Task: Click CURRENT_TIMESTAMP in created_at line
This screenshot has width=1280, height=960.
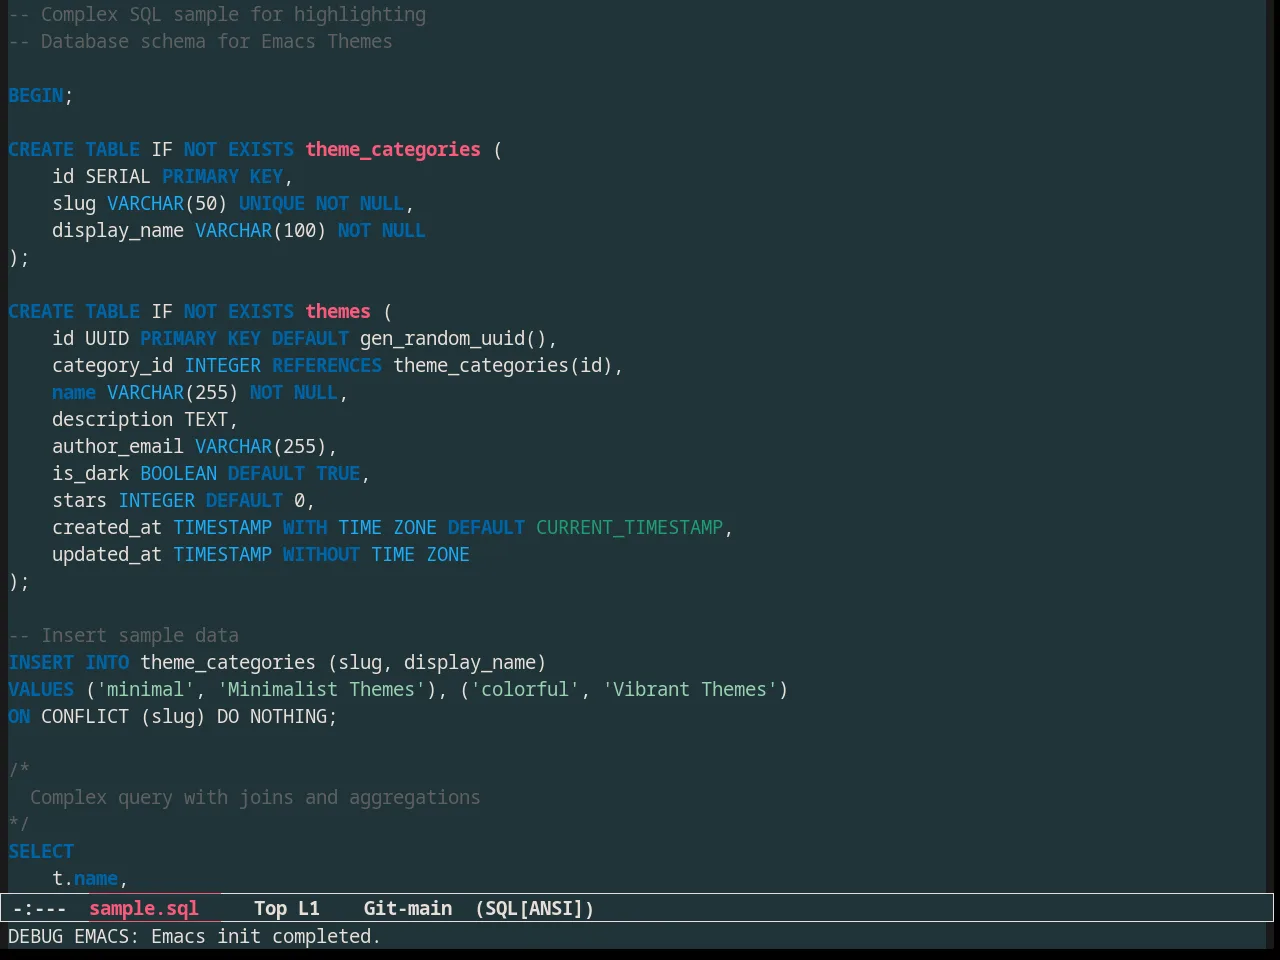Action: 629,527
